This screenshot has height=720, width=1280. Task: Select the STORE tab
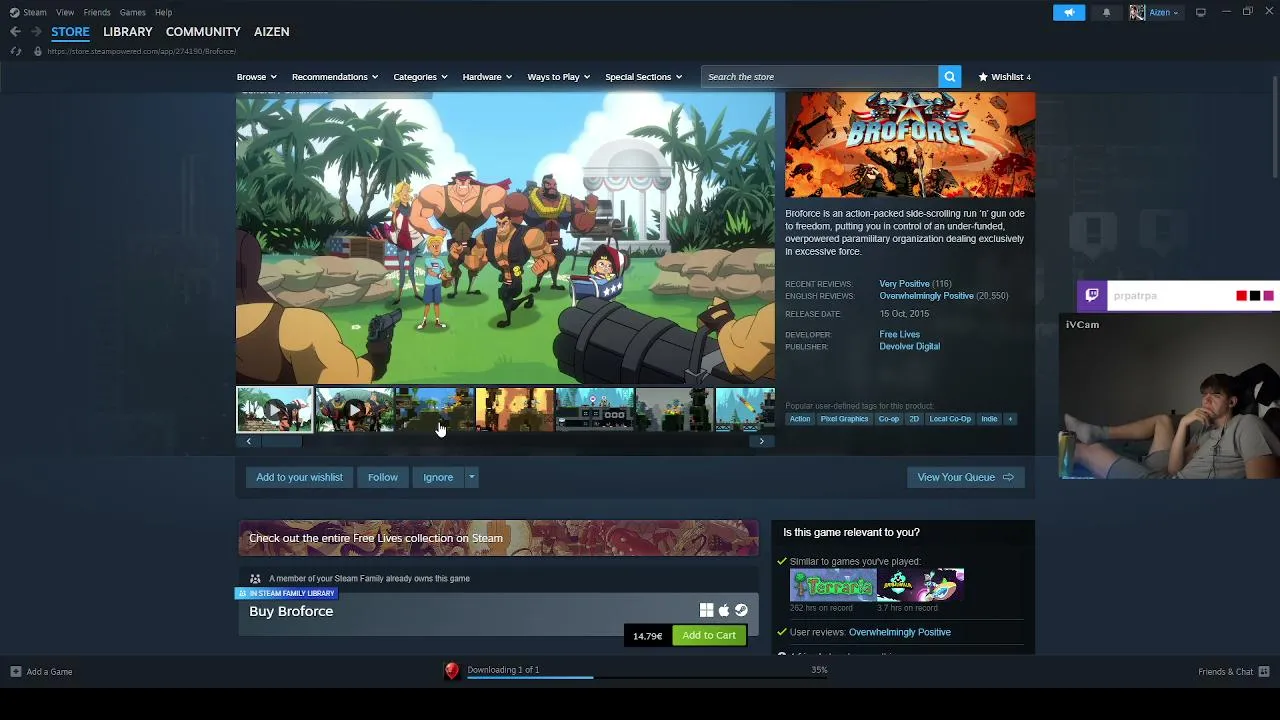(70, 32)
